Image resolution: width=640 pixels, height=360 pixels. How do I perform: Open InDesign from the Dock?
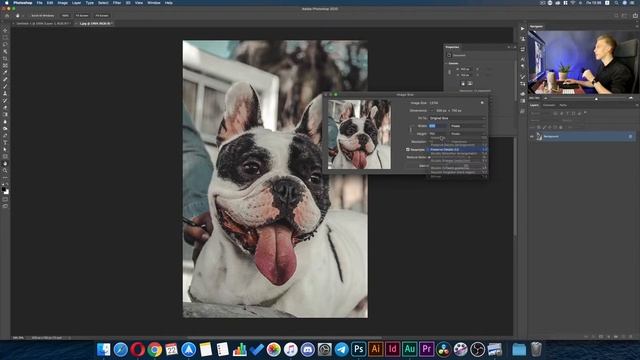tap(392, 349)
